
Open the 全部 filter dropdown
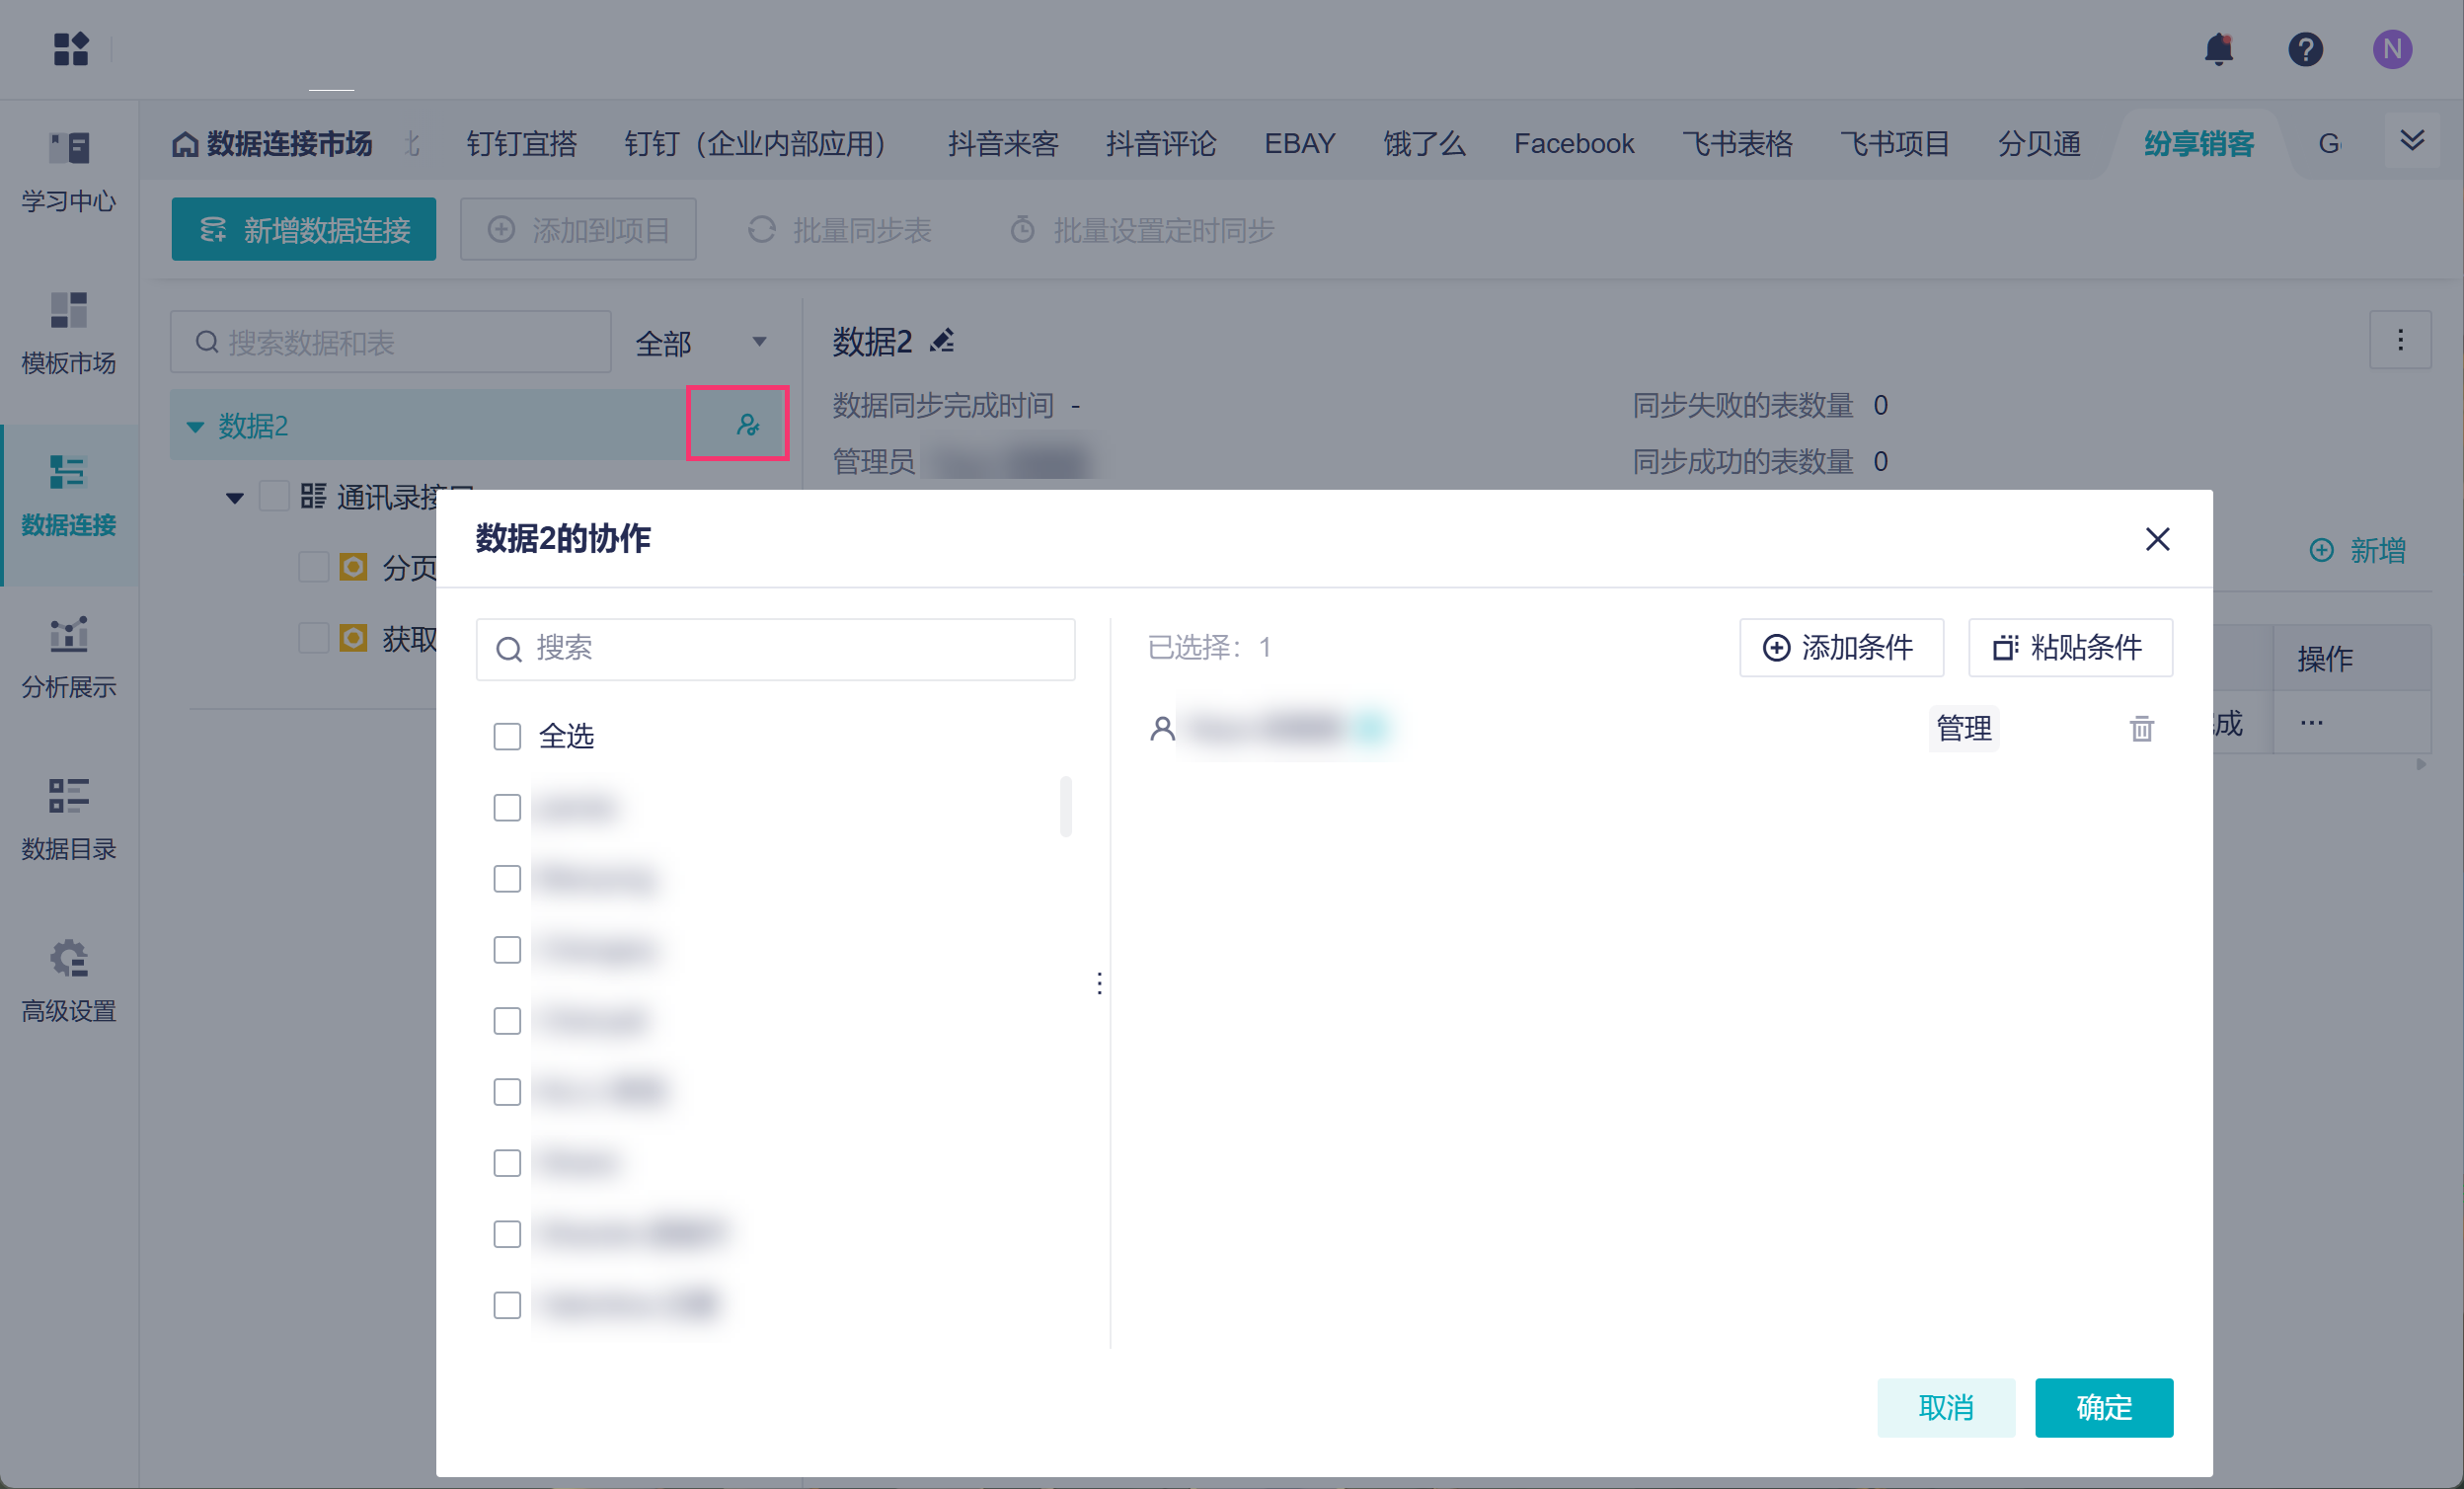(x=702, y=343)
